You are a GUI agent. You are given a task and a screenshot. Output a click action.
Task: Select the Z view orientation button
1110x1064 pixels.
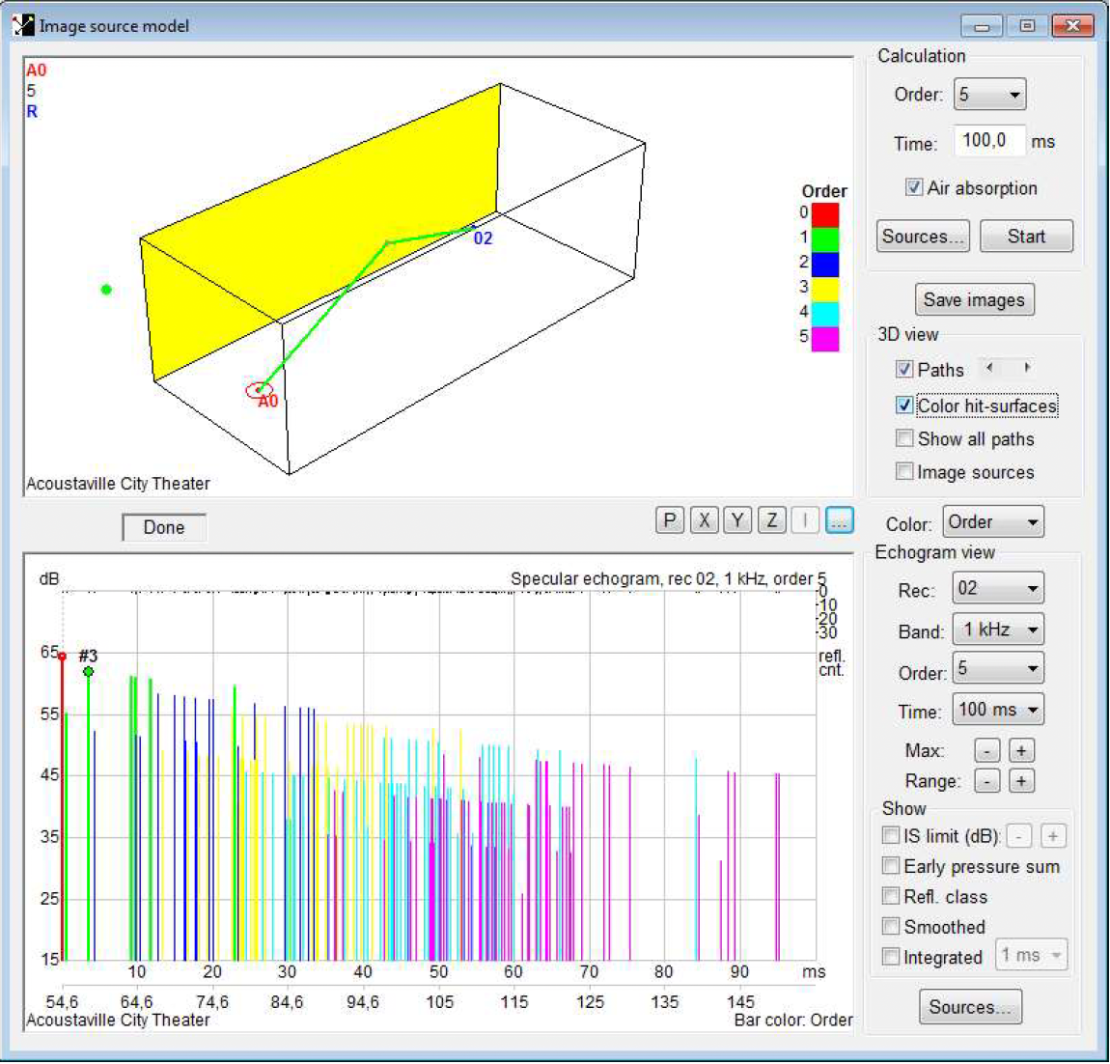[772, 519]
